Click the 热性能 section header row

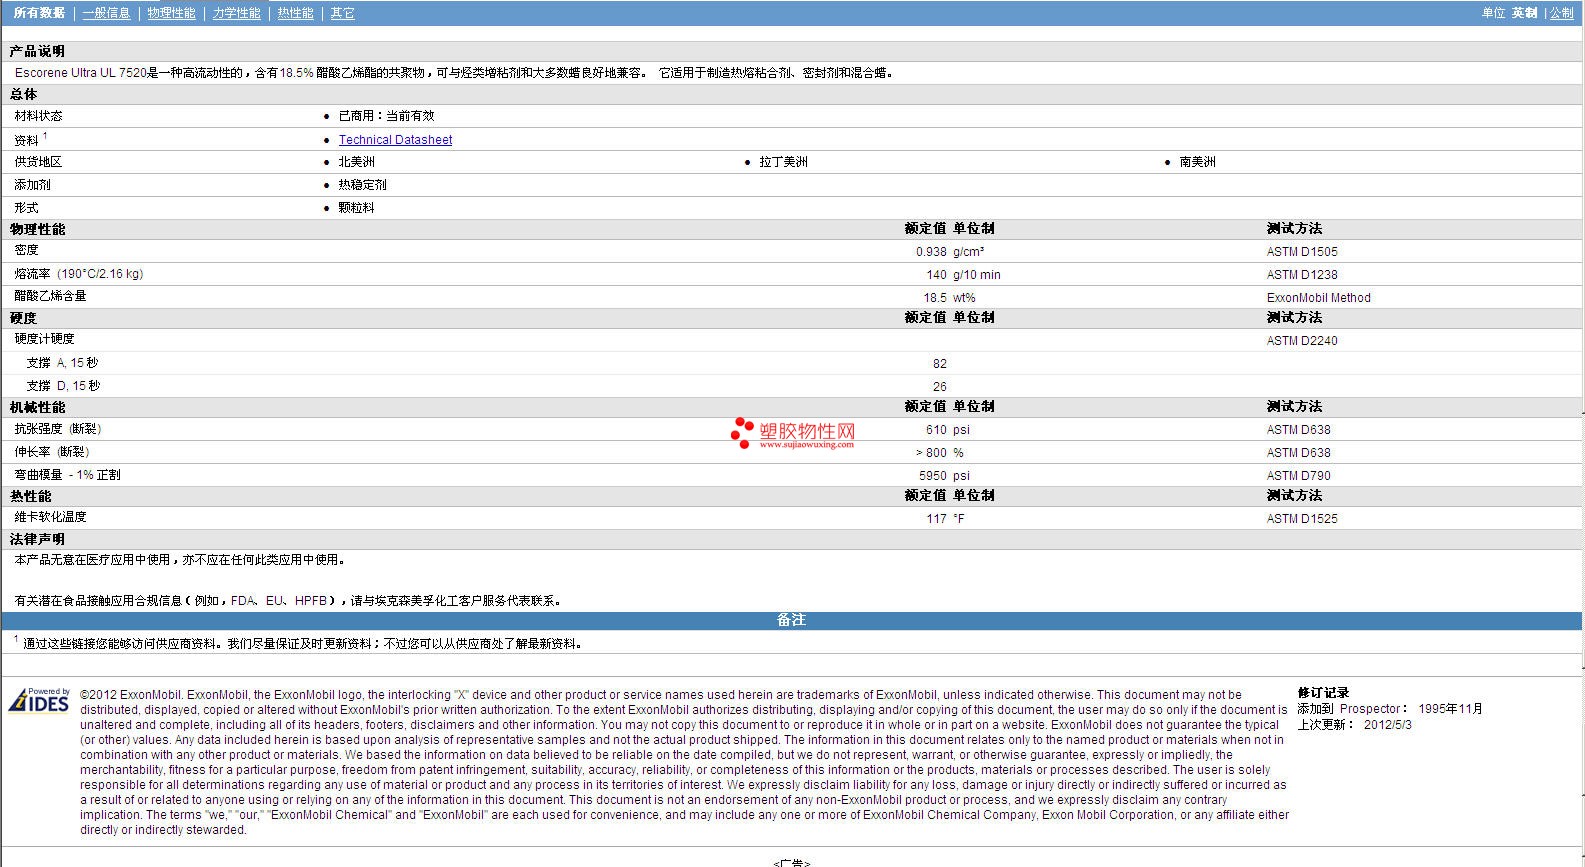tap(791, 496)
